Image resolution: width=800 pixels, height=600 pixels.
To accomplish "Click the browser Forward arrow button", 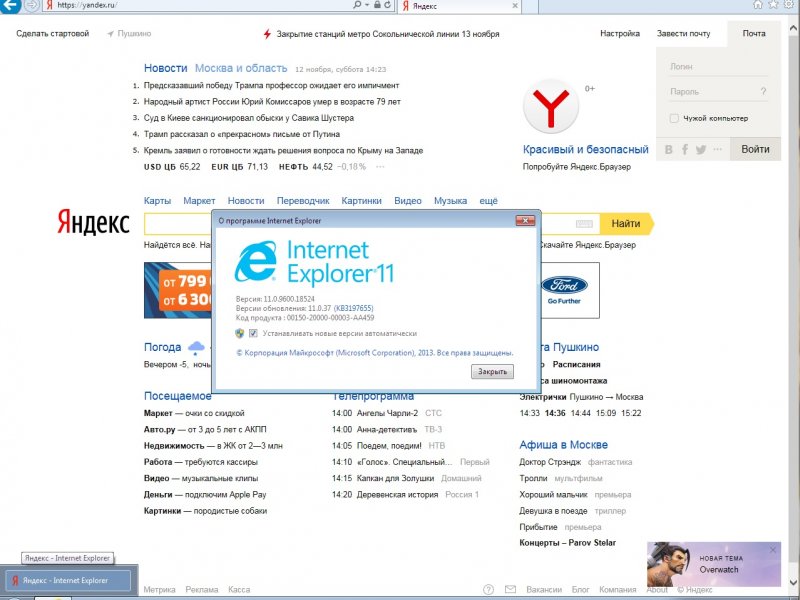I will (32, 6).
